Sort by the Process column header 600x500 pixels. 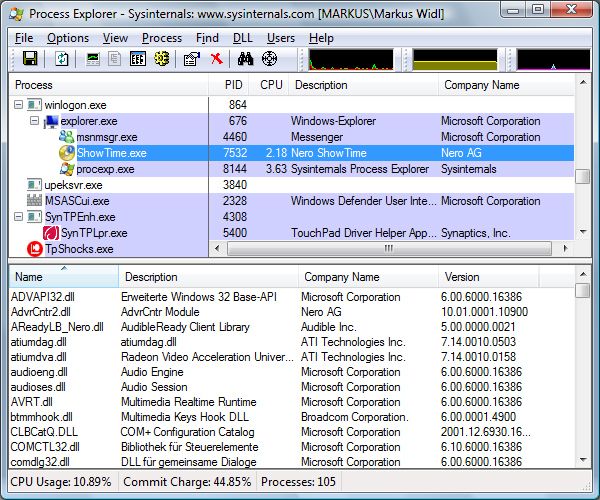point(109,85)
